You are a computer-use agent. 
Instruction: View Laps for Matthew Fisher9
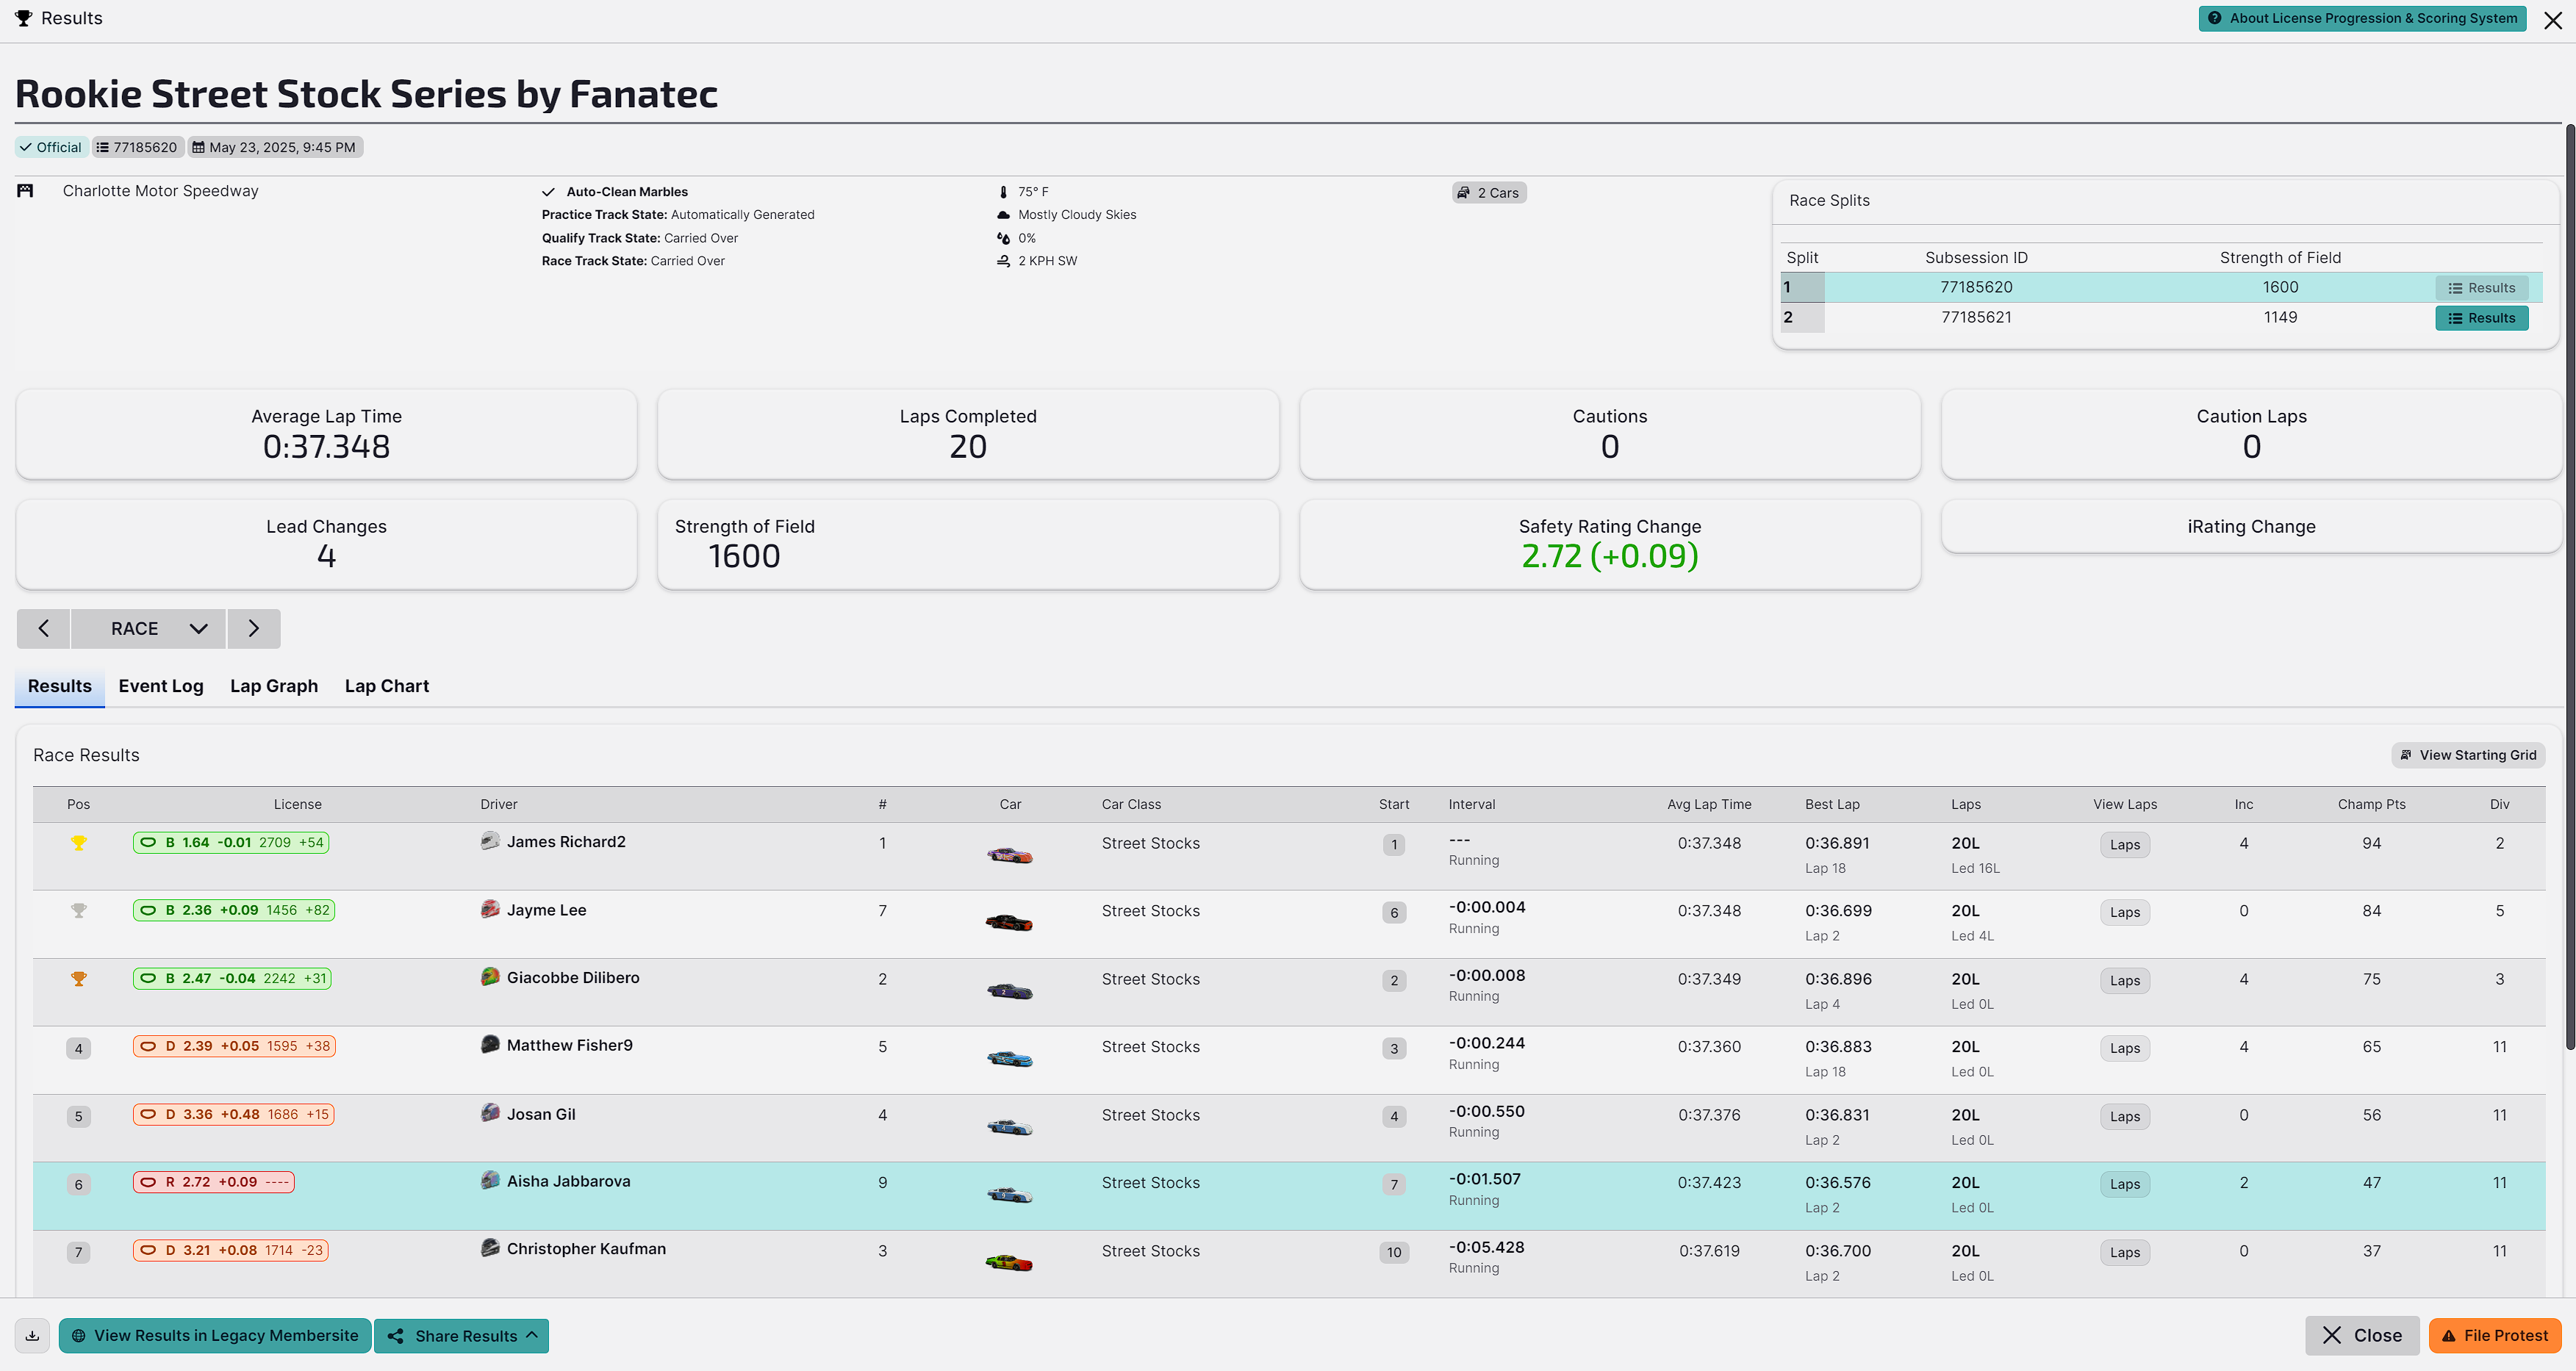(x=2124, y=1048)
